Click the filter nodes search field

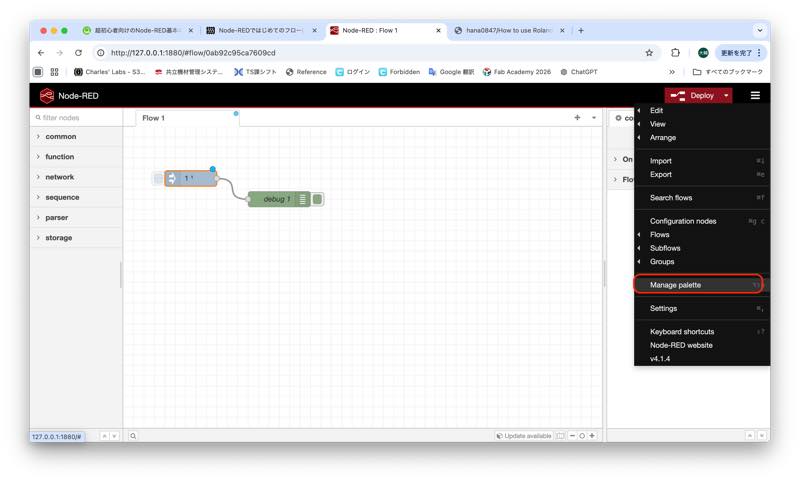[77, 117]
